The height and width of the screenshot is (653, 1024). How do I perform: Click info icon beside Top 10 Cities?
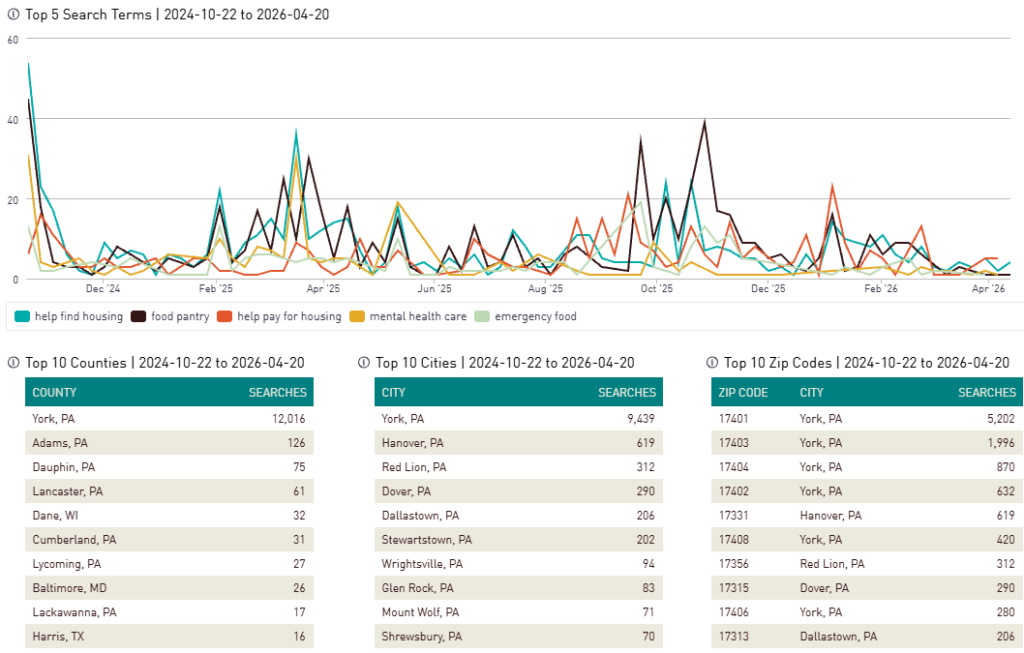365,363
